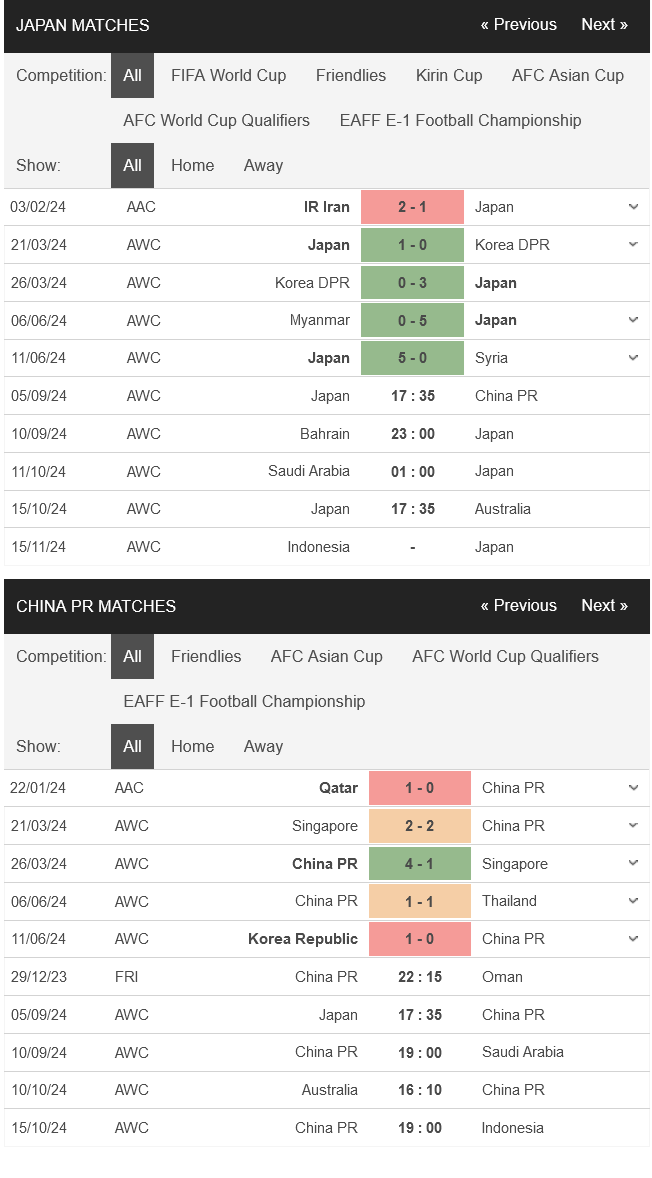Select Friendlies filter in China PR matches
The width and height of the screenshot is (652, 1178).
point(206,657)
